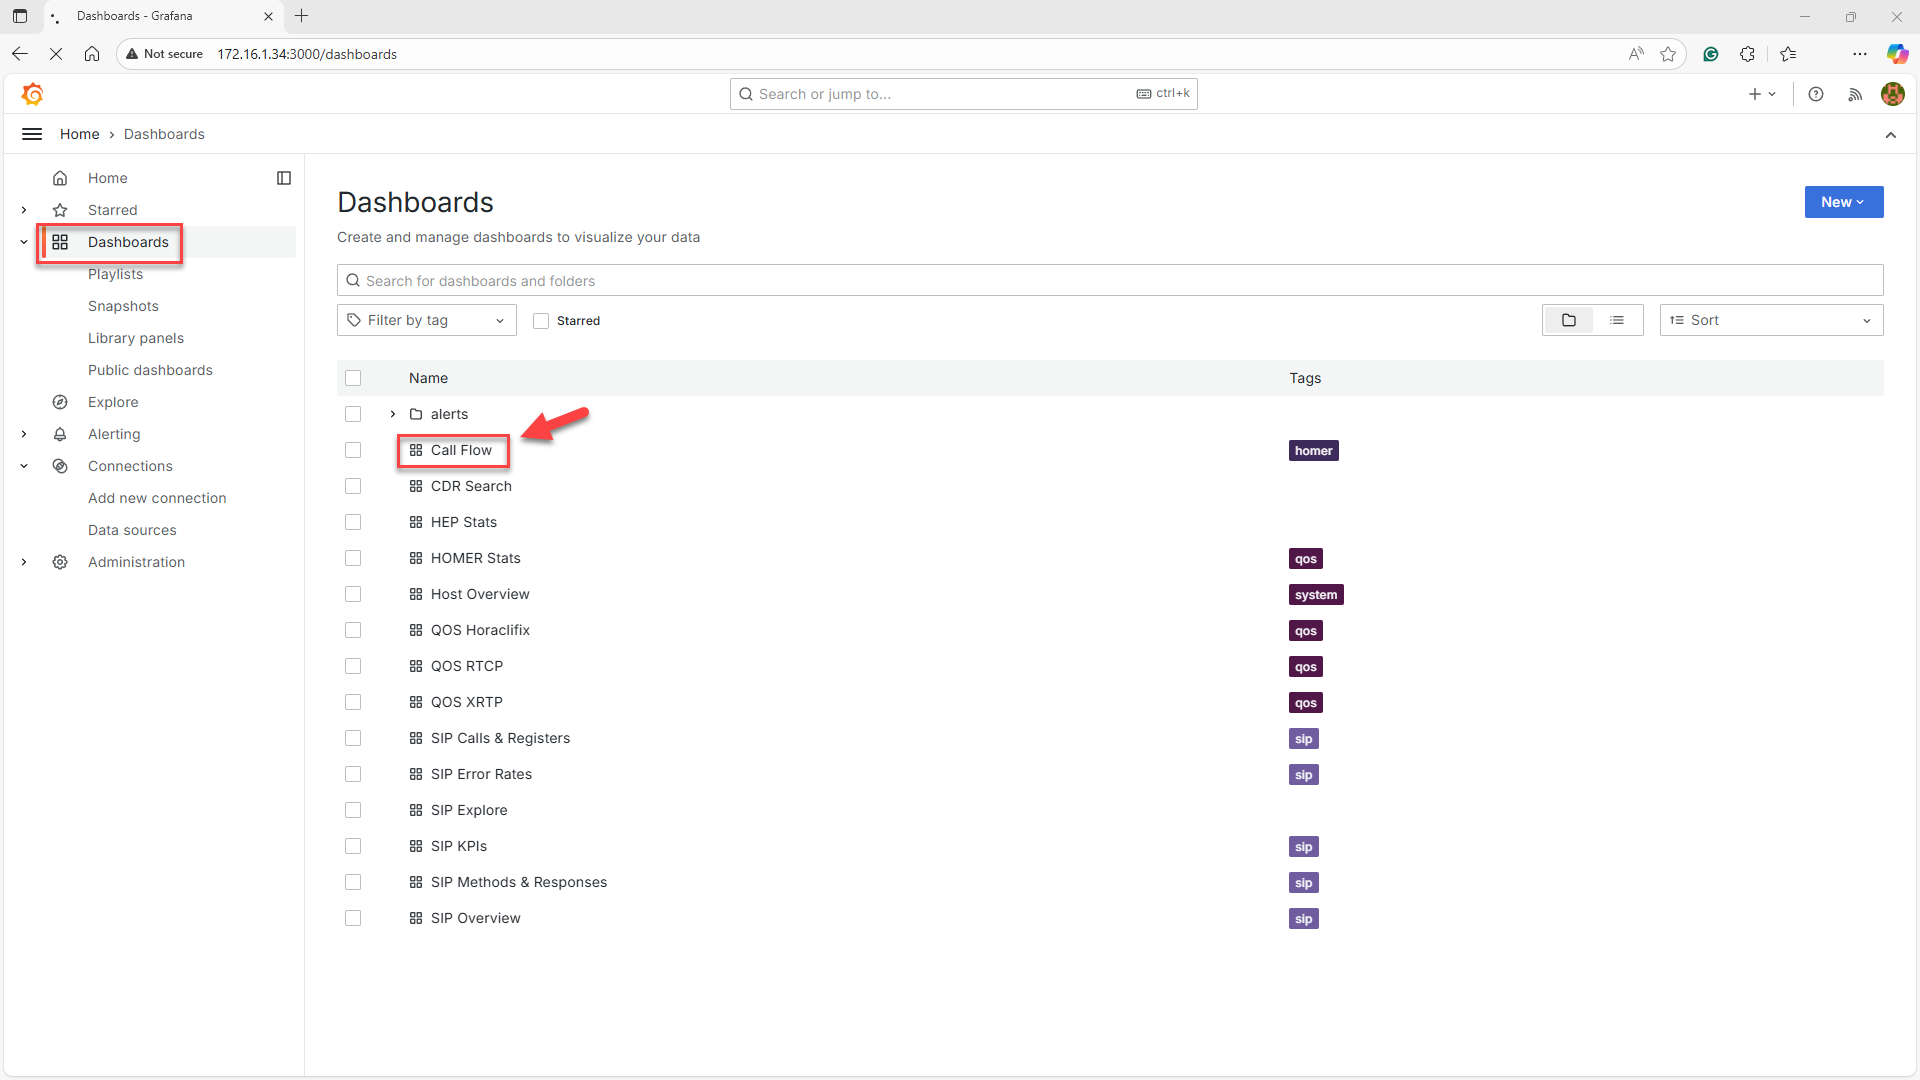
Task: Open the Alerting bell icon
Action: tap(60, 434)
